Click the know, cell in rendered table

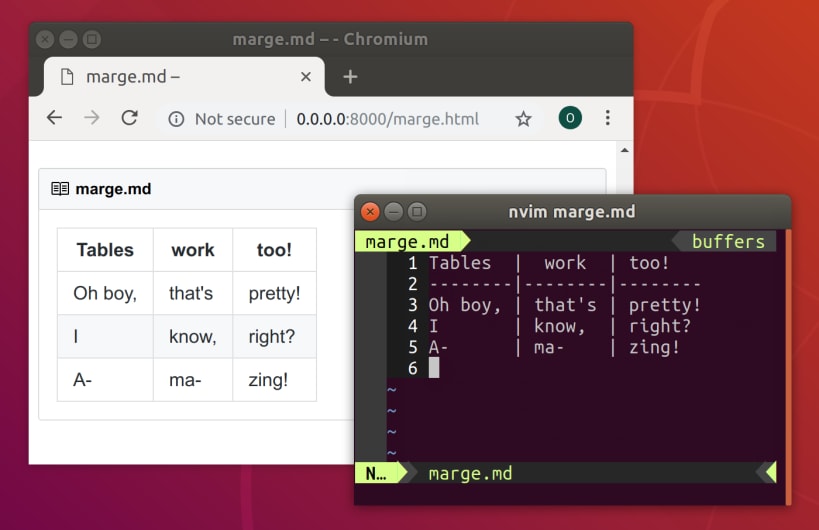(x=193, y=336)
